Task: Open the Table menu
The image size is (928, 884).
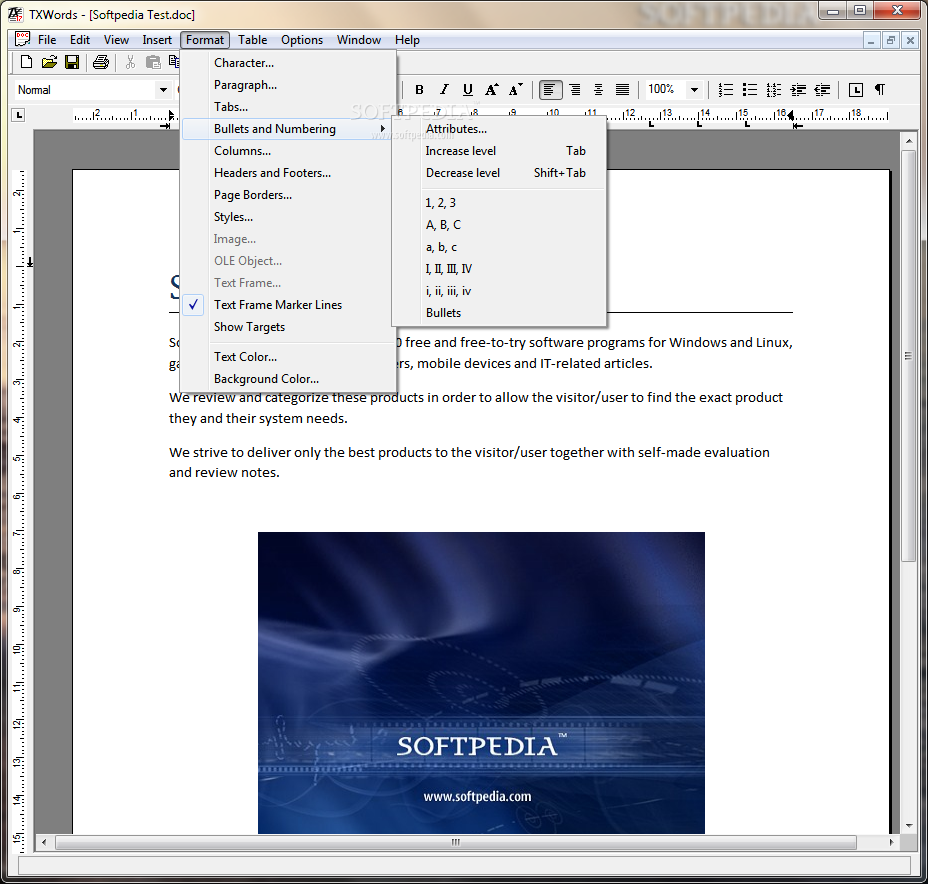Action: 253,40
